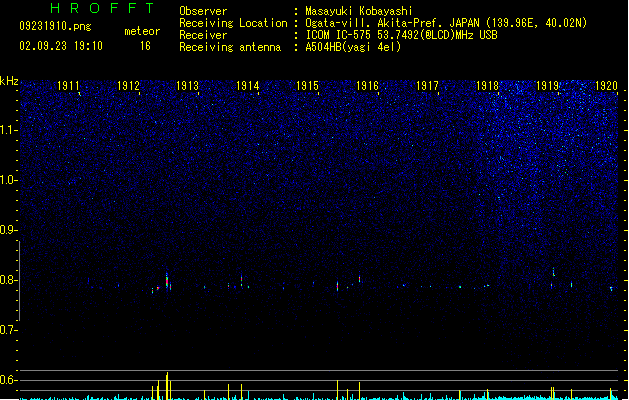This screenshot has width=629, height=400.
Task: Click the 0.8 frequency axis label
Action: pos(9,280)
